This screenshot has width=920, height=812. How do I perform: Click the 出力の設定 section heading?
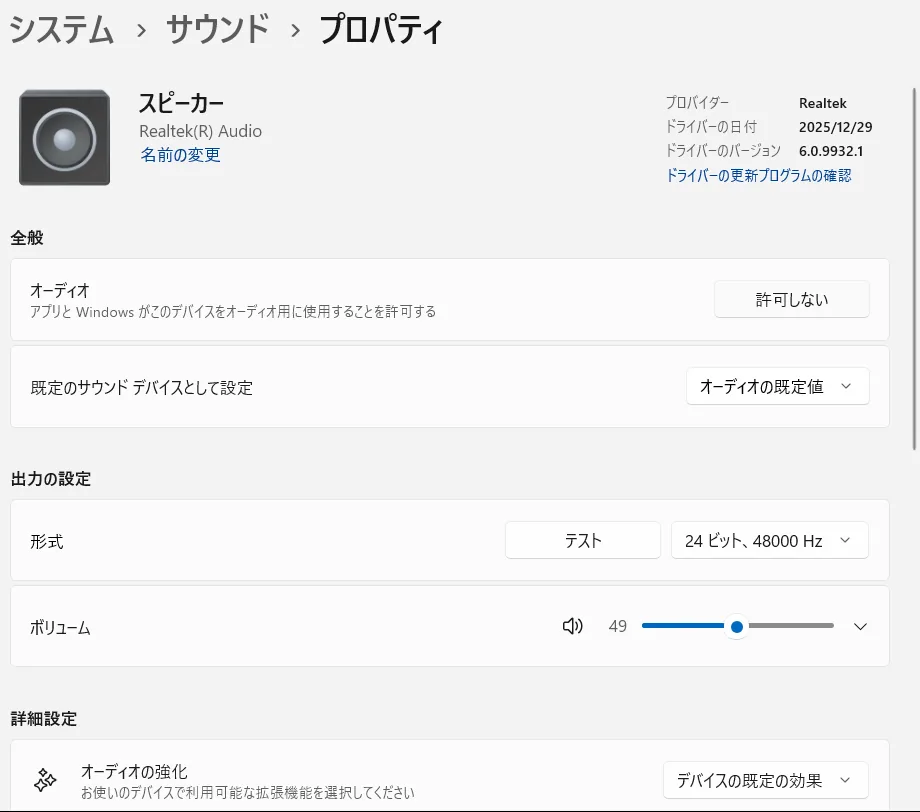point(50,479)
